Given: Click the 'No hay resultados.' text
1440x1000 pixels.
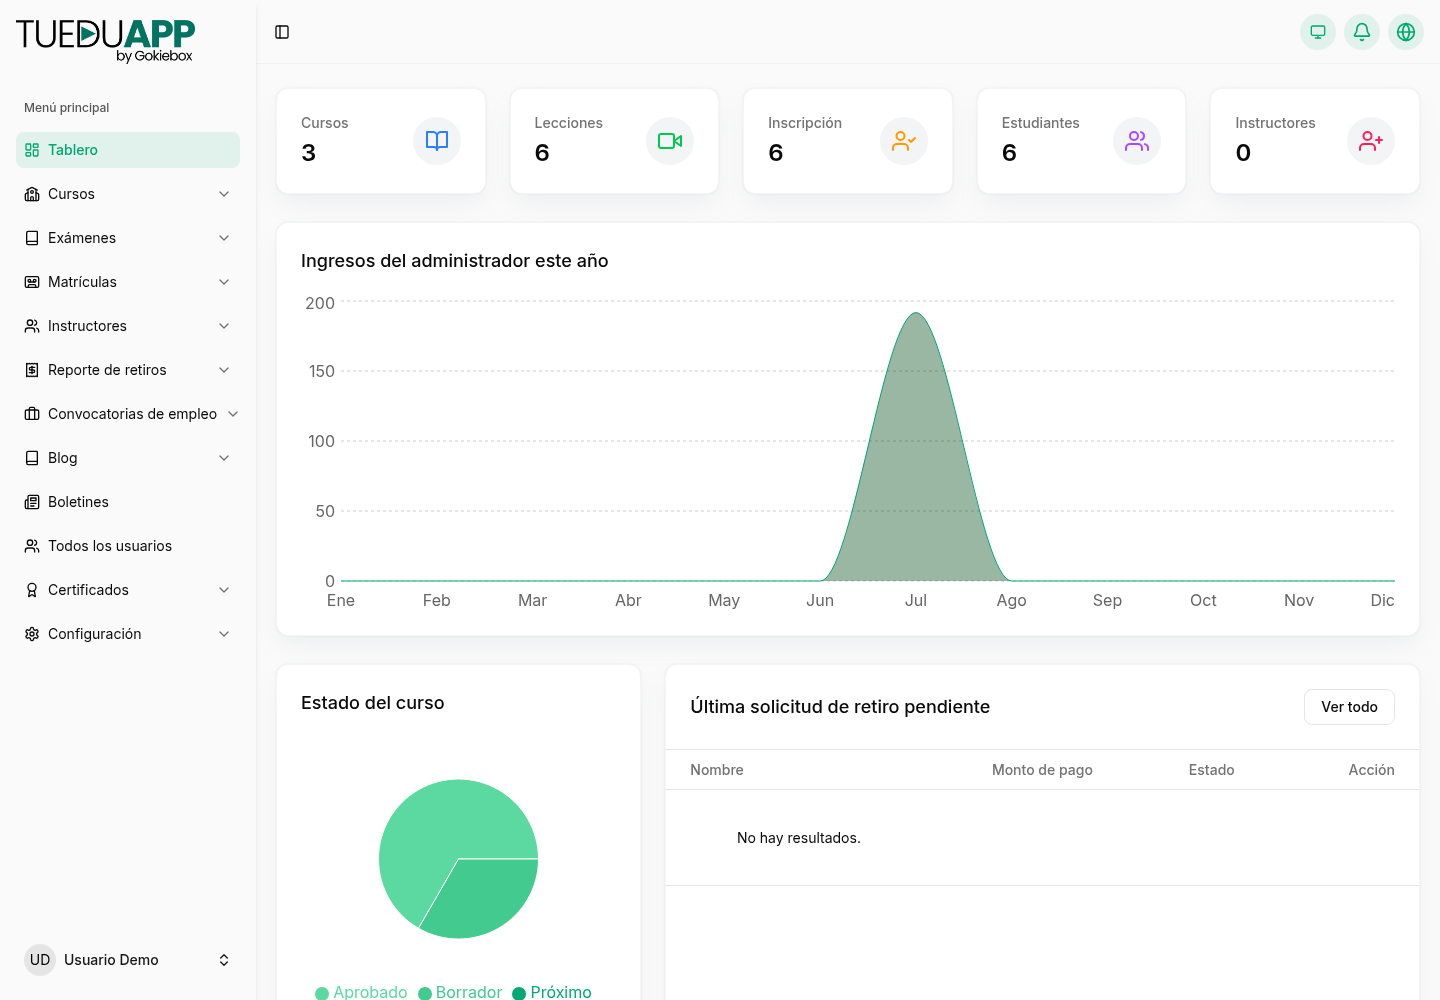Looking at the screenshot, I should [799, 838].
